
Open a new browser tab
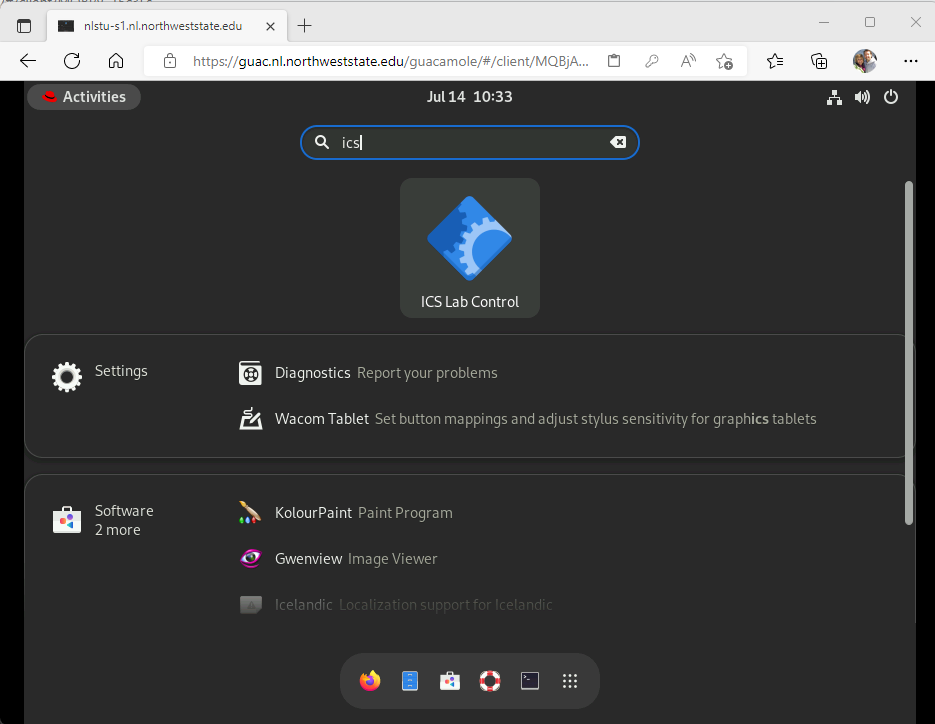click(304, 26)
